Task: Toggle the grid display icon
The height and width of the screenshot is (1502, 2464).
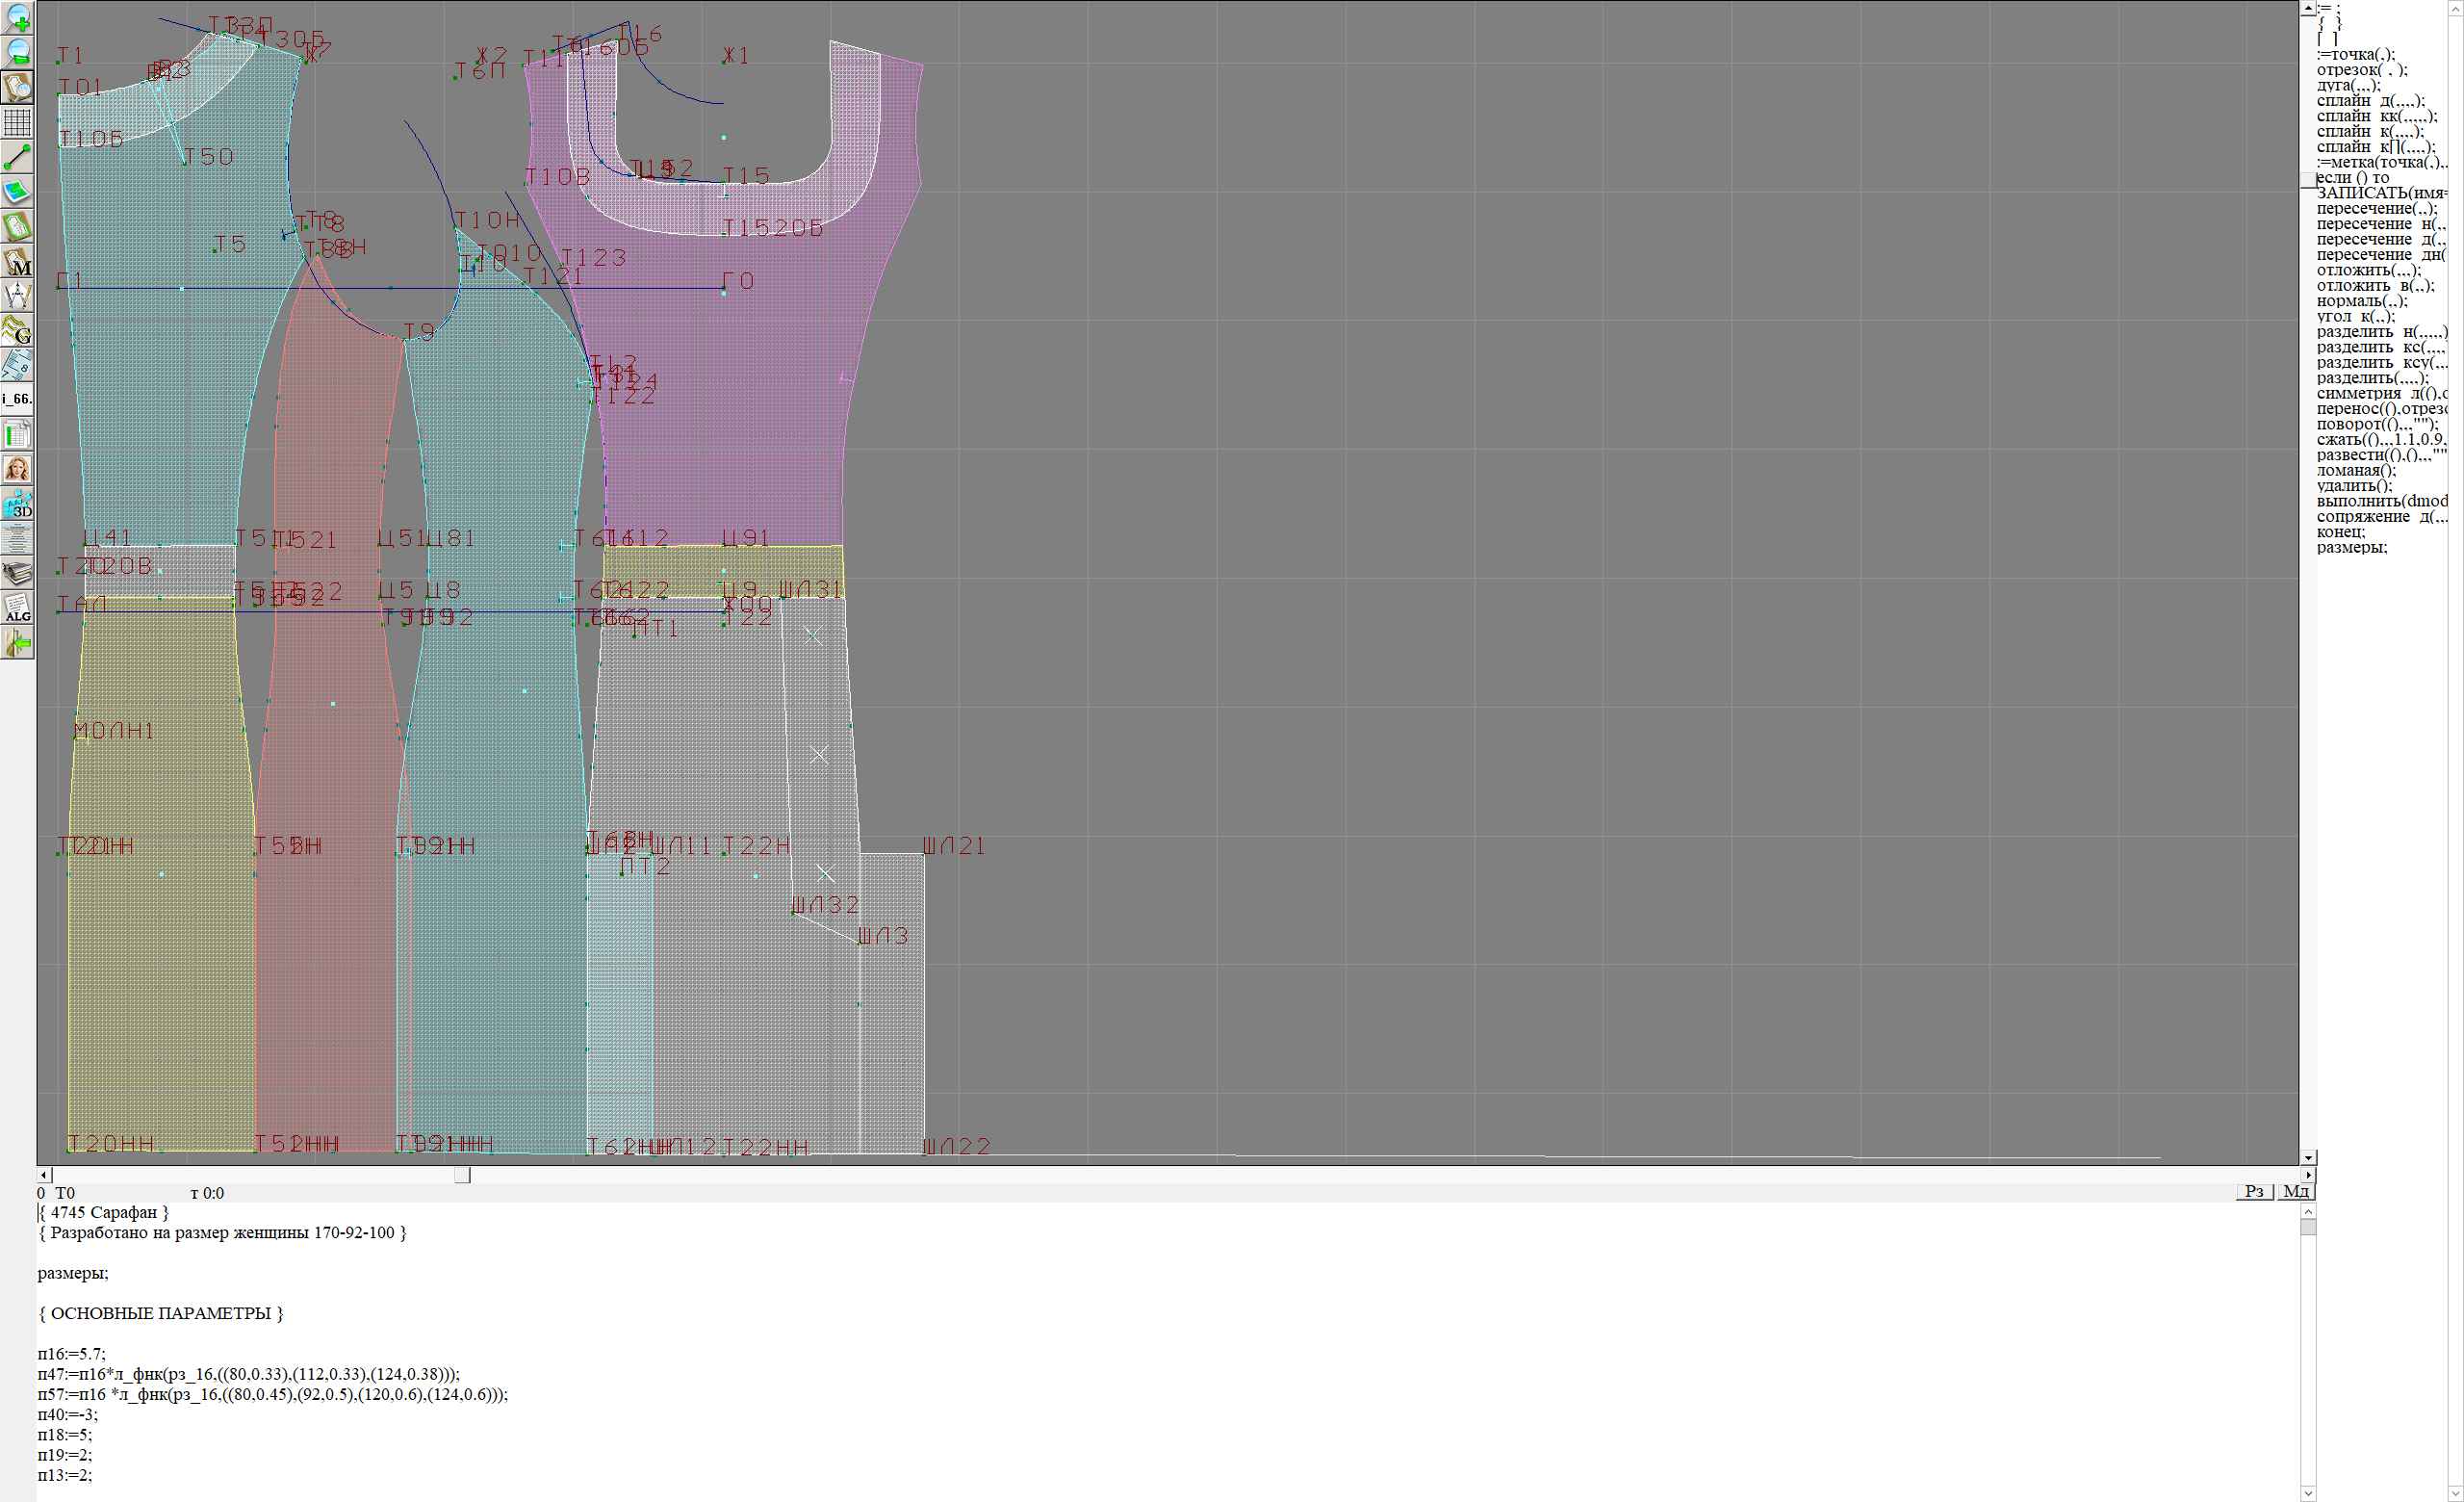Action: (x=18, y=122)
